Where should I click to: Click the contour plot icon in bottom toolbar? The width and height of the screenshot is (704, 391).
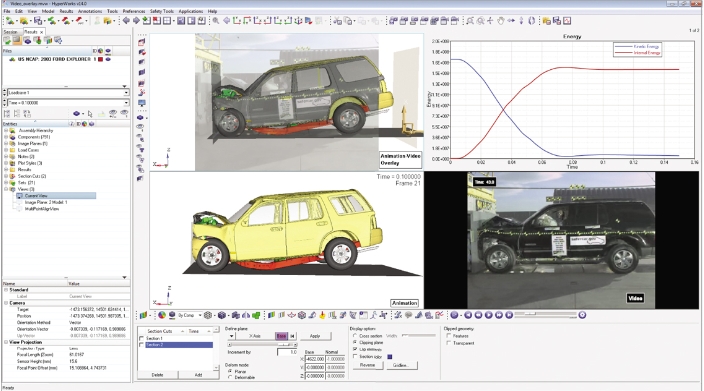pos(162,316)
